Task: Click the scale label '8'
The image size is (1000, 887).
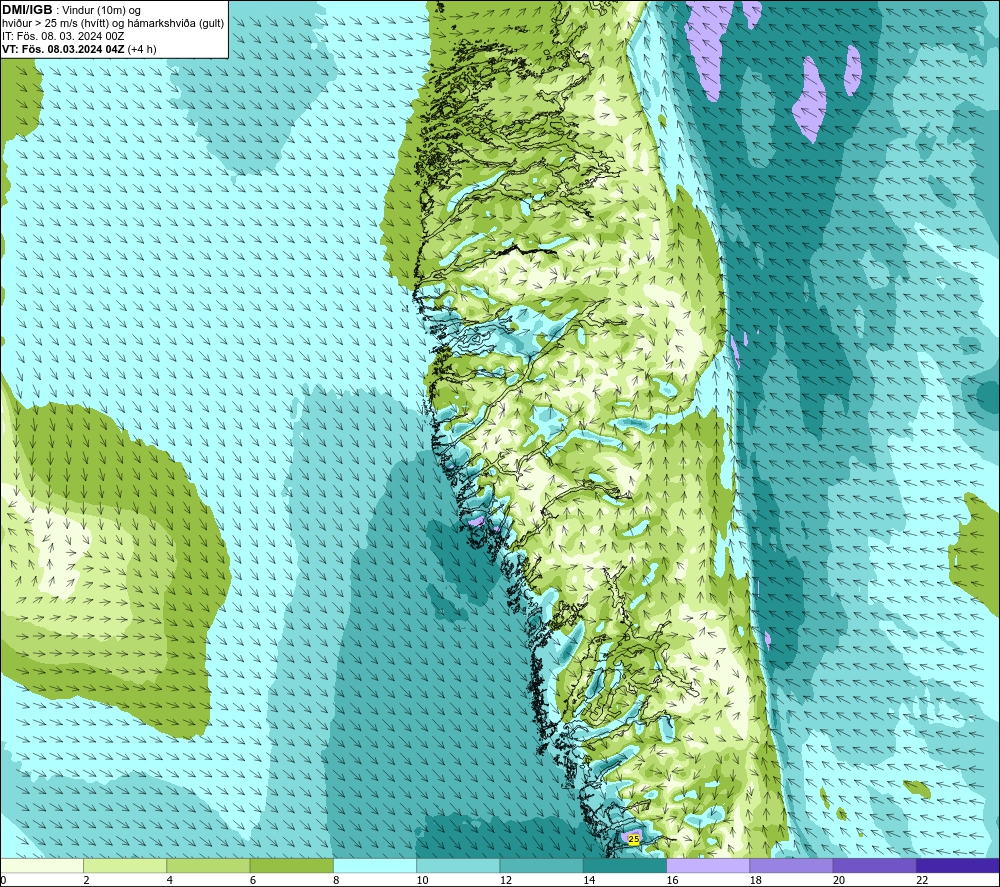Action: (336, 880)
